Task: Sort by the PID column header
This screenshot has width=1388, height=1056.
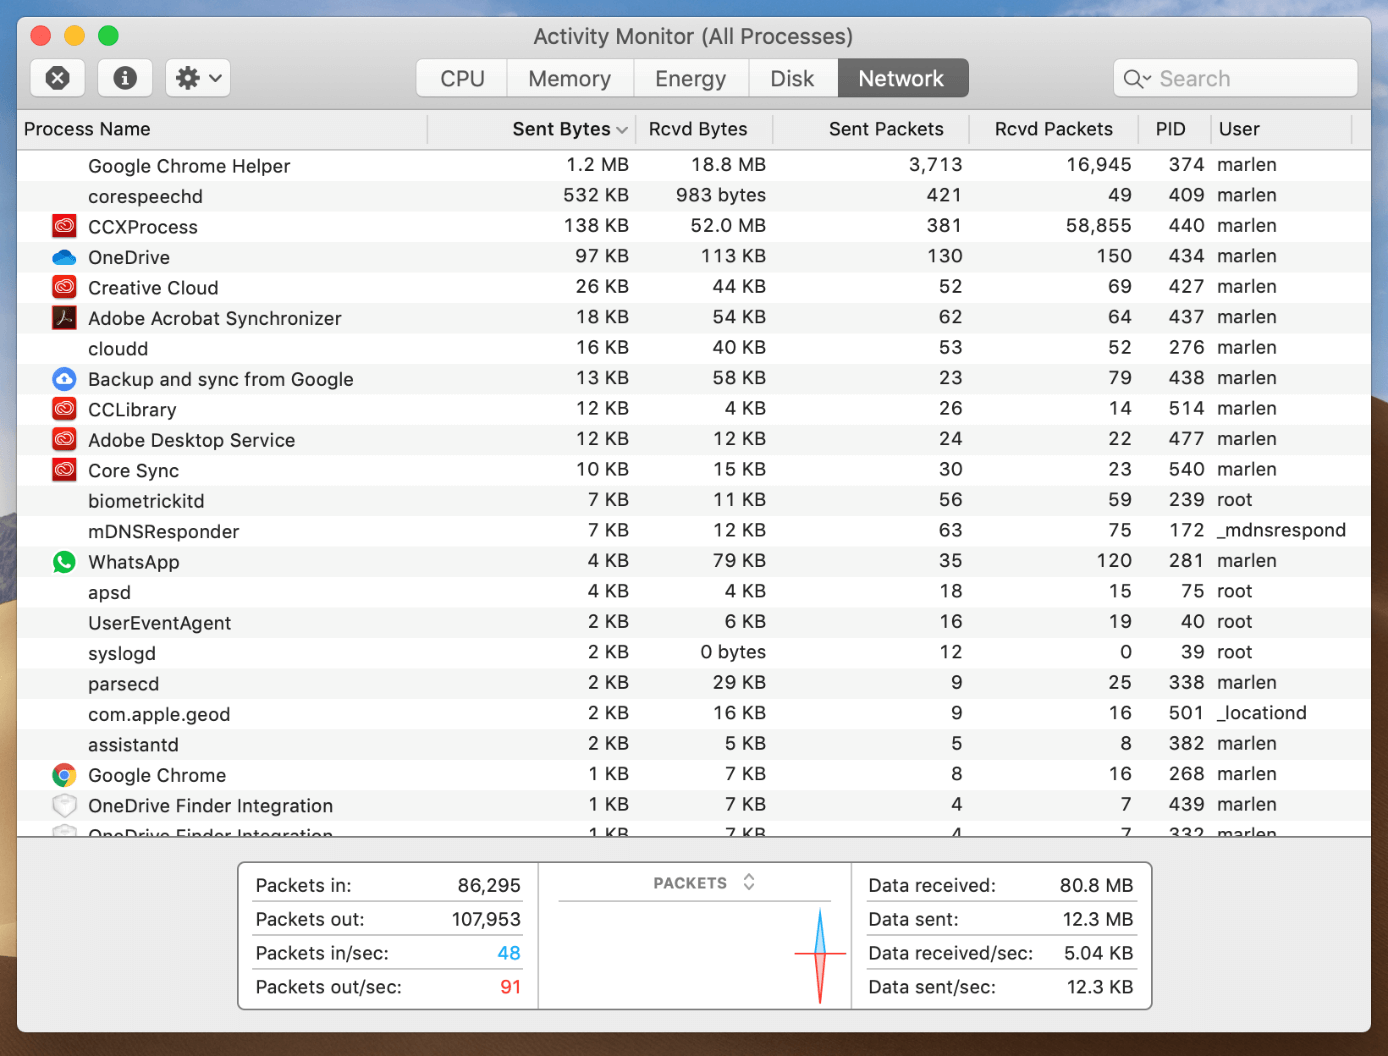Action: (1171, 129)
